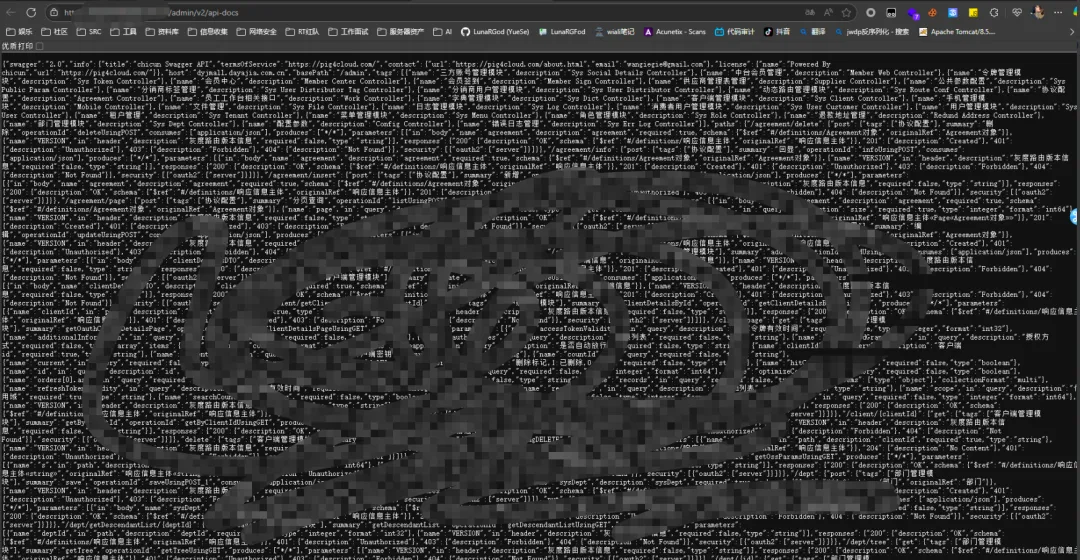
Task: Tick the 优质打印 checkbox
Action: pyautogui.click(x=39, y=46)
